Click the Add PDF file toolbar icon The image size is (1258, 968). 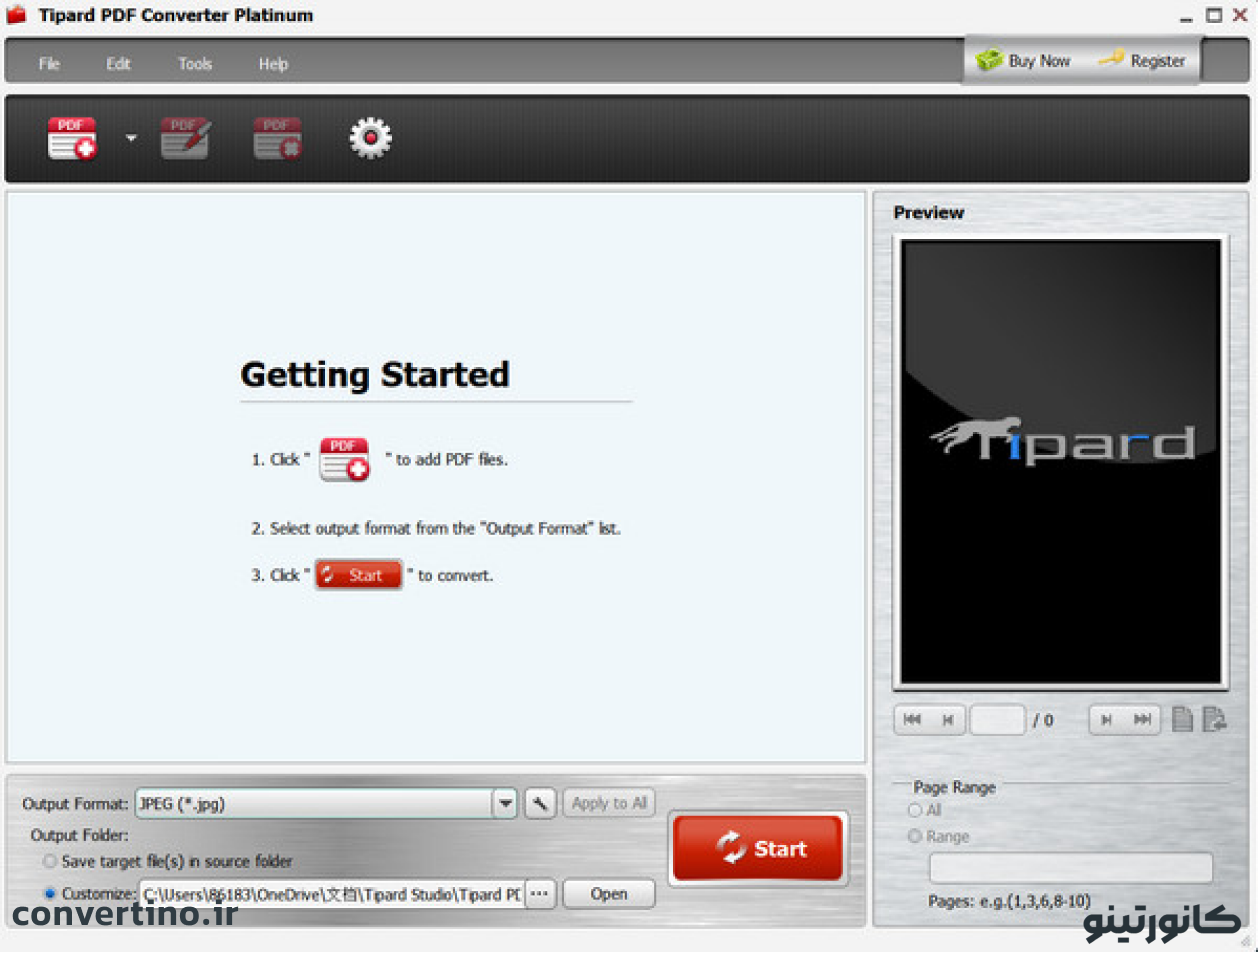click(x=72, y=138)
